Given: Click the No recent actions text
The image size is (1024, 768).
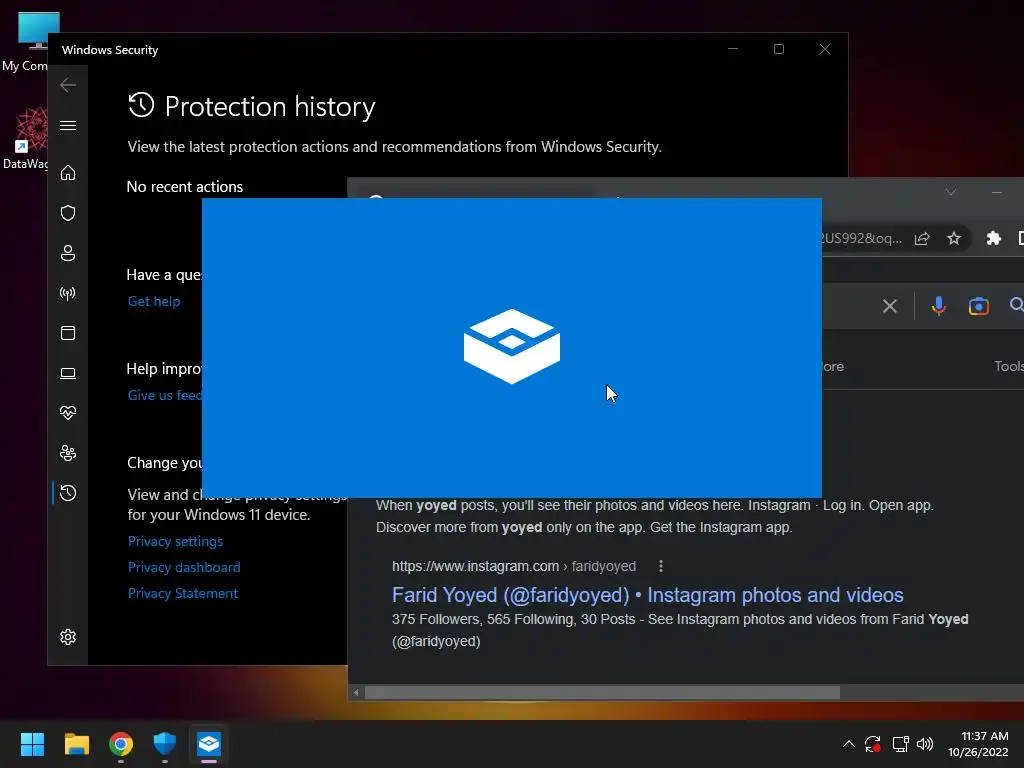Looking at the screenshot, I should 185,187.
